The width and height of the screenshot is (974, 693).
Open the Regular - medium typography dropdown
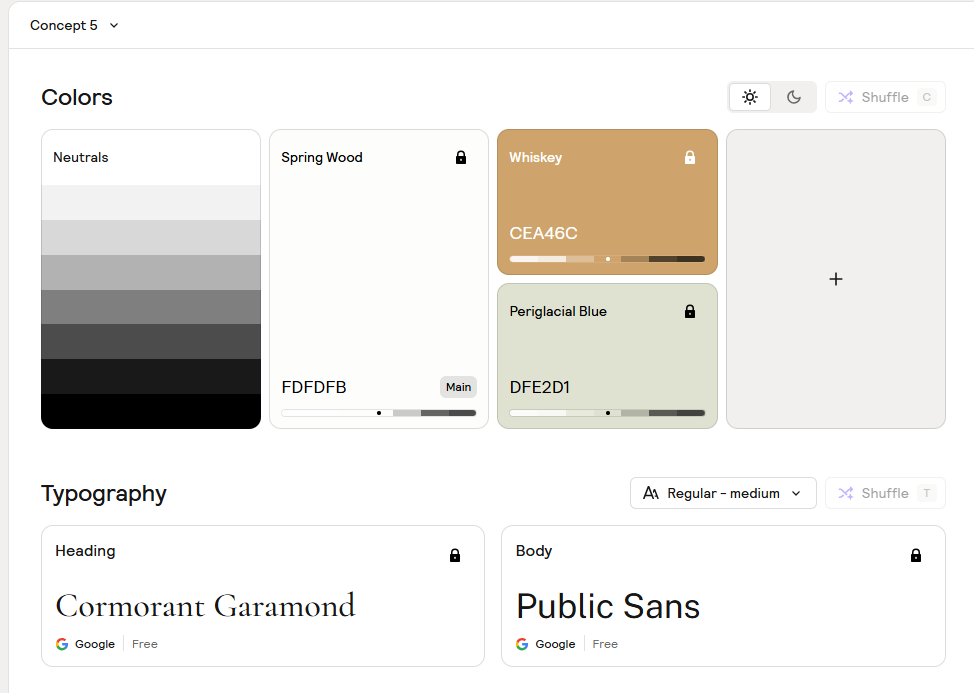tap(723, 493)
